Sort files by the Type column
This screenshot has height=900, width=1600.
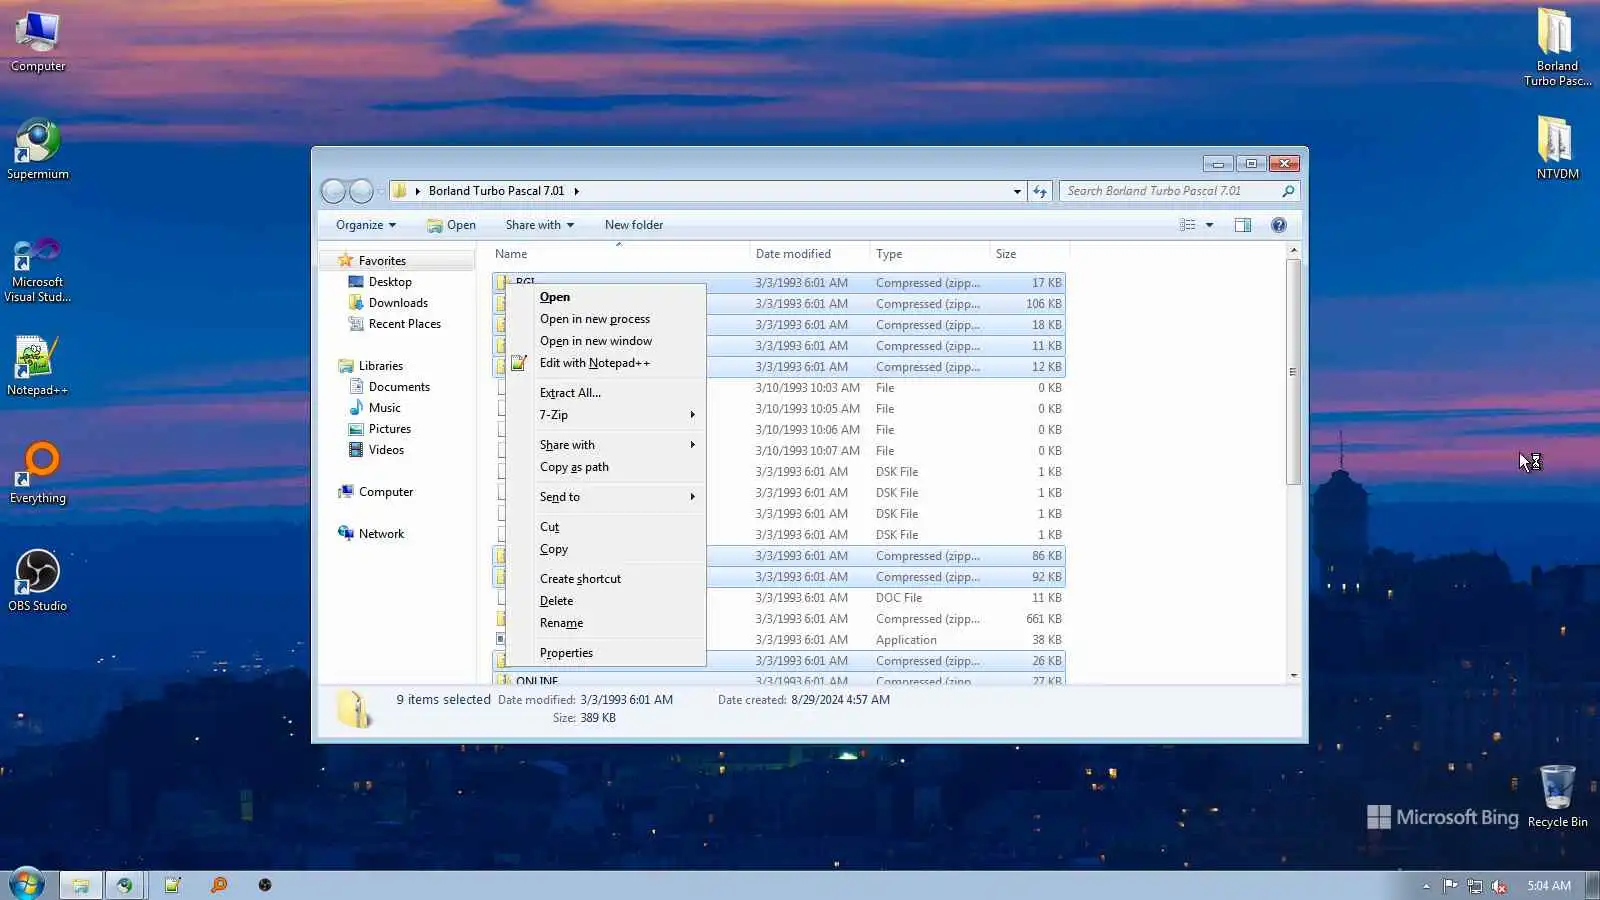coord(930,254)
